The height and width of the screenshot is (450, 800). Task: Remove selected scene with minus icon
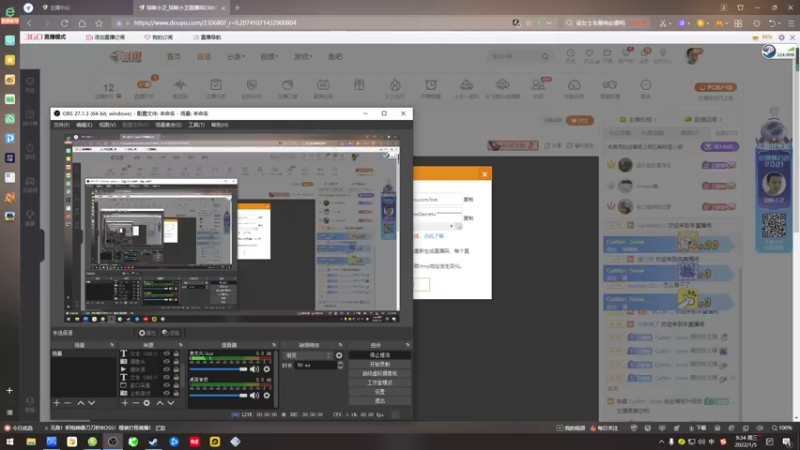point(67,403)
